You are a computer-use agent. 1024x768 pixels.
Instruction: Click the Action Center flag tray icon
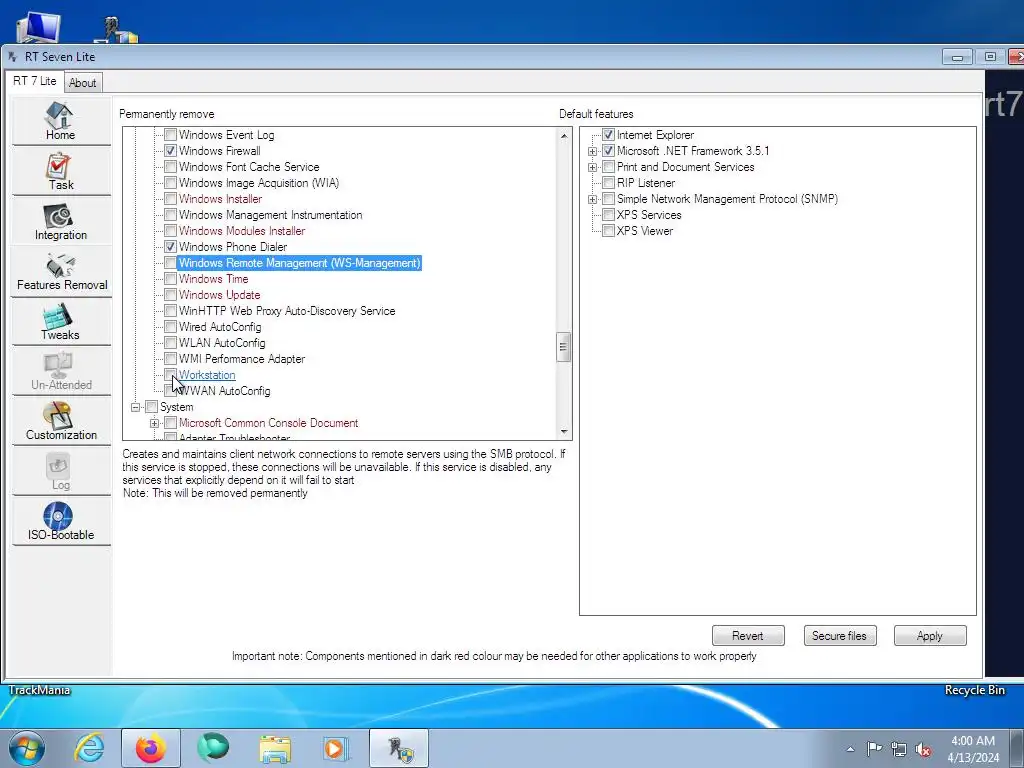pyautogui.click(x=874, y=748)
